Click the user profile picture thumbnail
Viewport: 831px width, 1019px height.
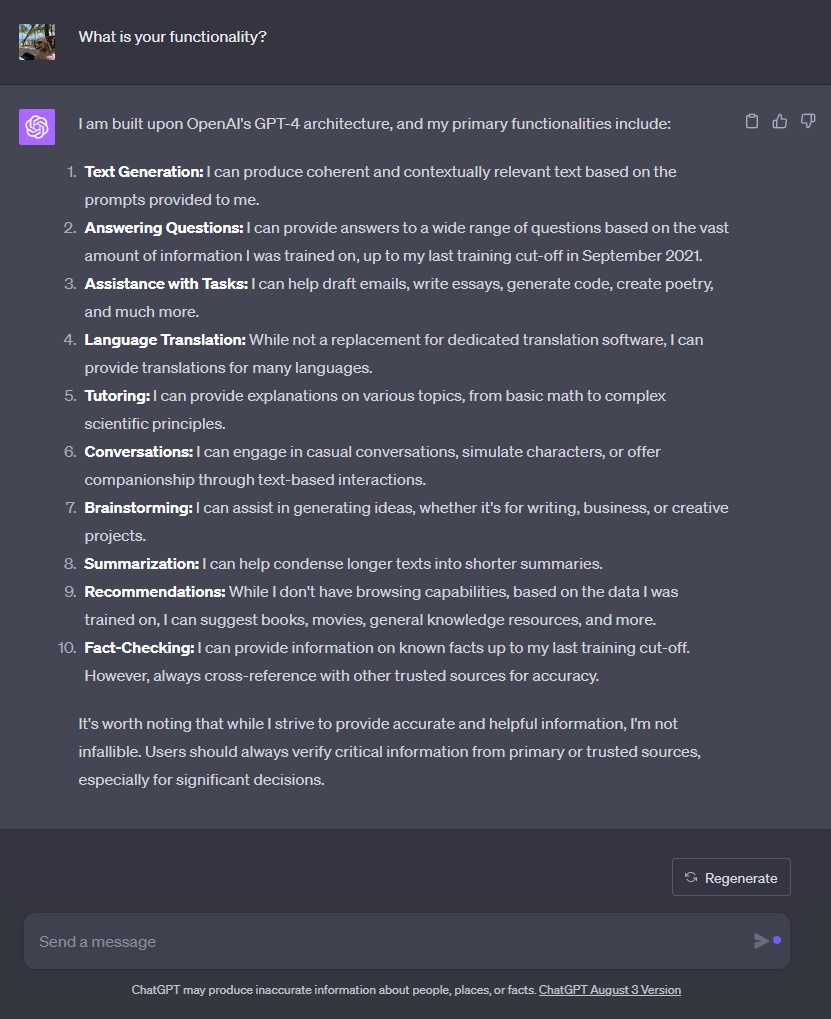(x=37, y=42)
